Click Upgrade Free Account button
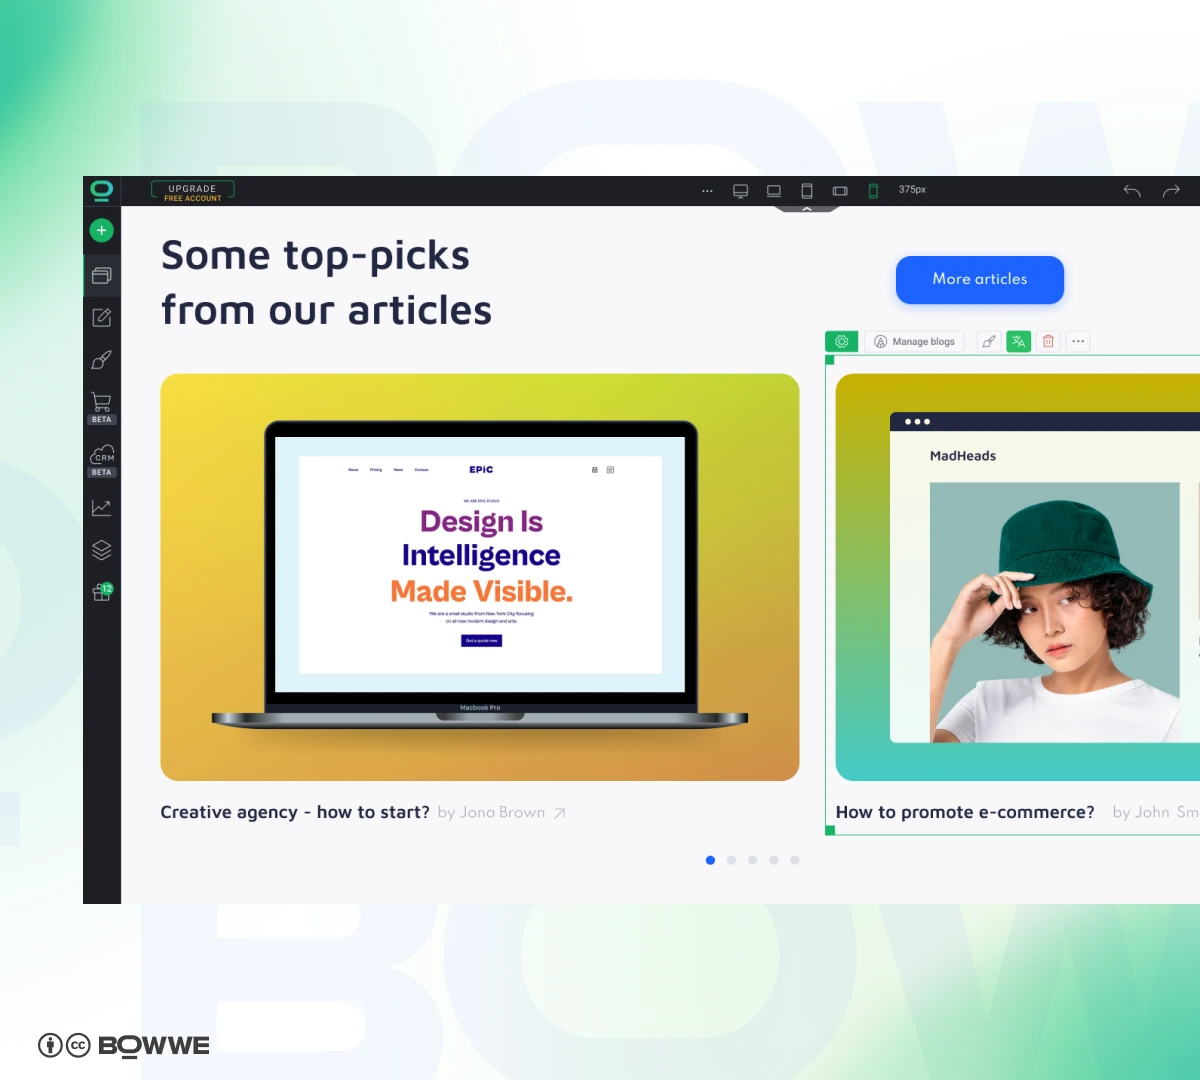Image resolution: width=1200 pixels, height=1080 pixels. (x=192, y=191)
